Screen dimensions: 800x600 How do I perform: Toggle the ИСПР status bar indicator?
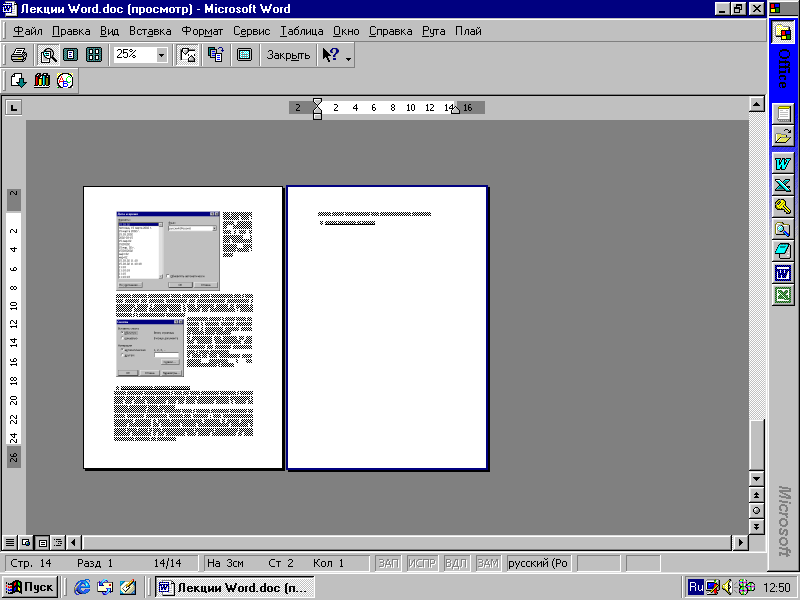[422, 563]
